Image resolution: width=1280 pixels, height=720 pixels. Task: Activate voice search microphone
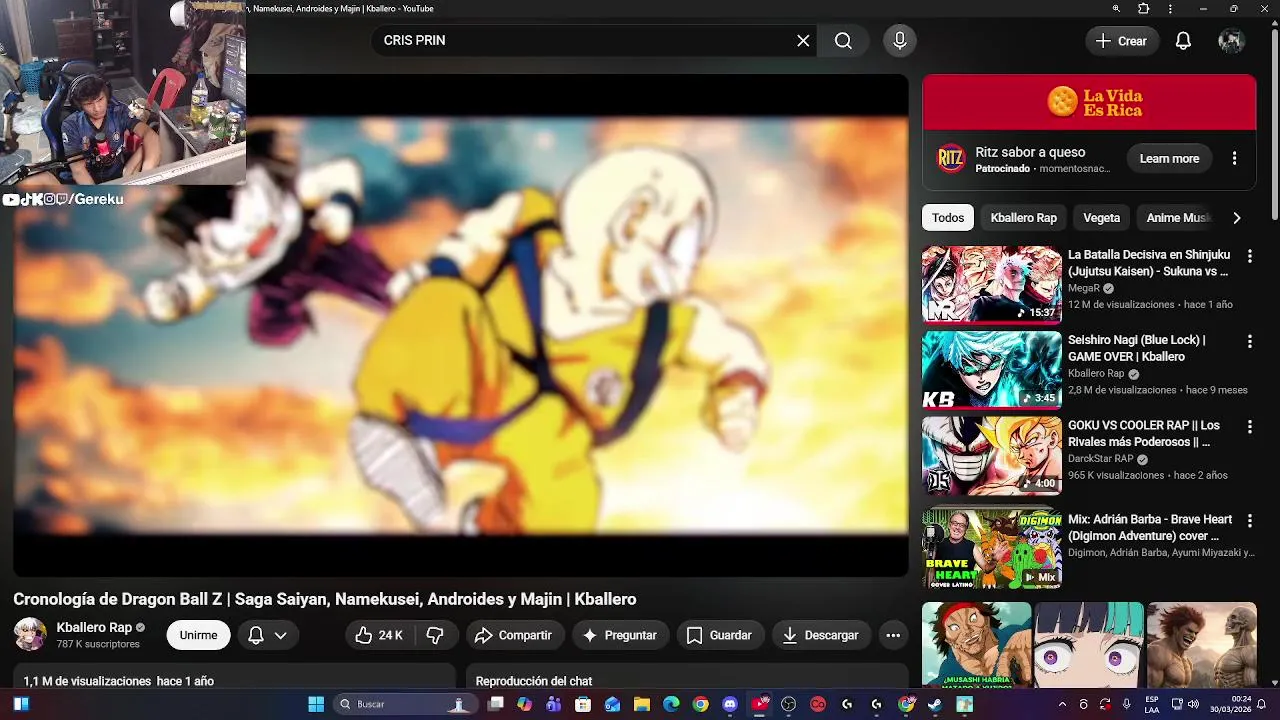899,40
